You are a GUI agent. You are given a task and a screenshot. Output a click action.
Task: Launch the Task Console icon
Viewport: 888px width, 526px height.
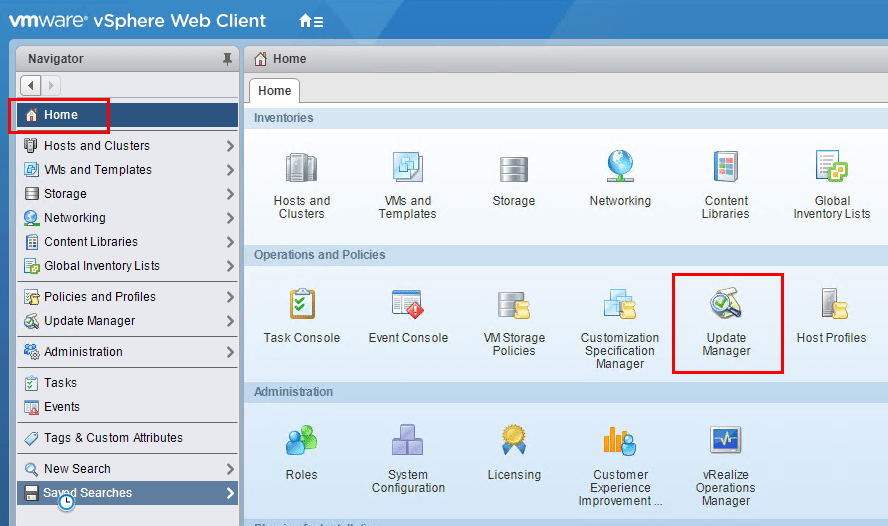pos(302,303)
